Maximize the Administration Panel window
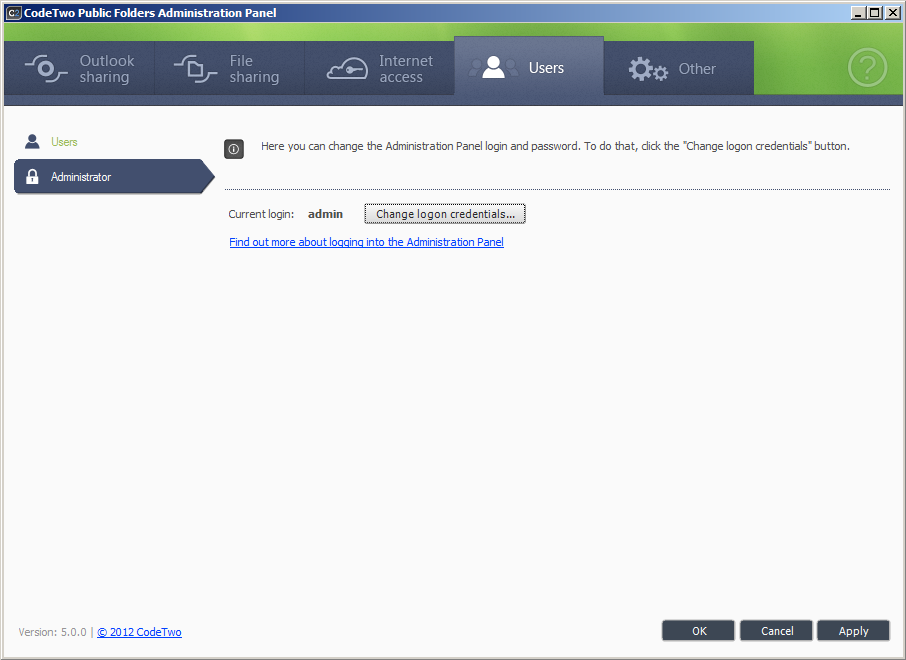 click(875, 13)
